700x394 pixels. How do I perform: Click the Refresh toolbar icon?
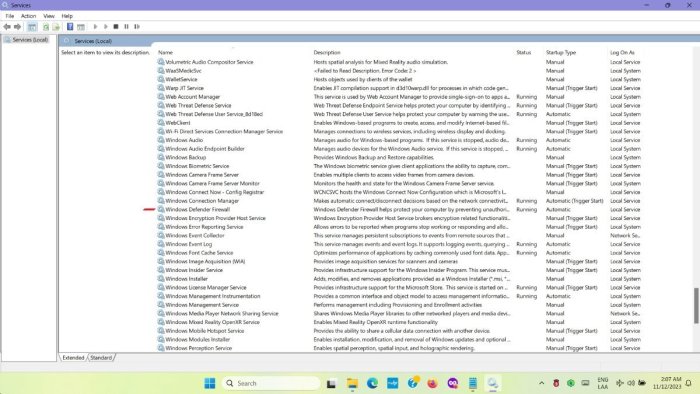(x=46, y=27)
